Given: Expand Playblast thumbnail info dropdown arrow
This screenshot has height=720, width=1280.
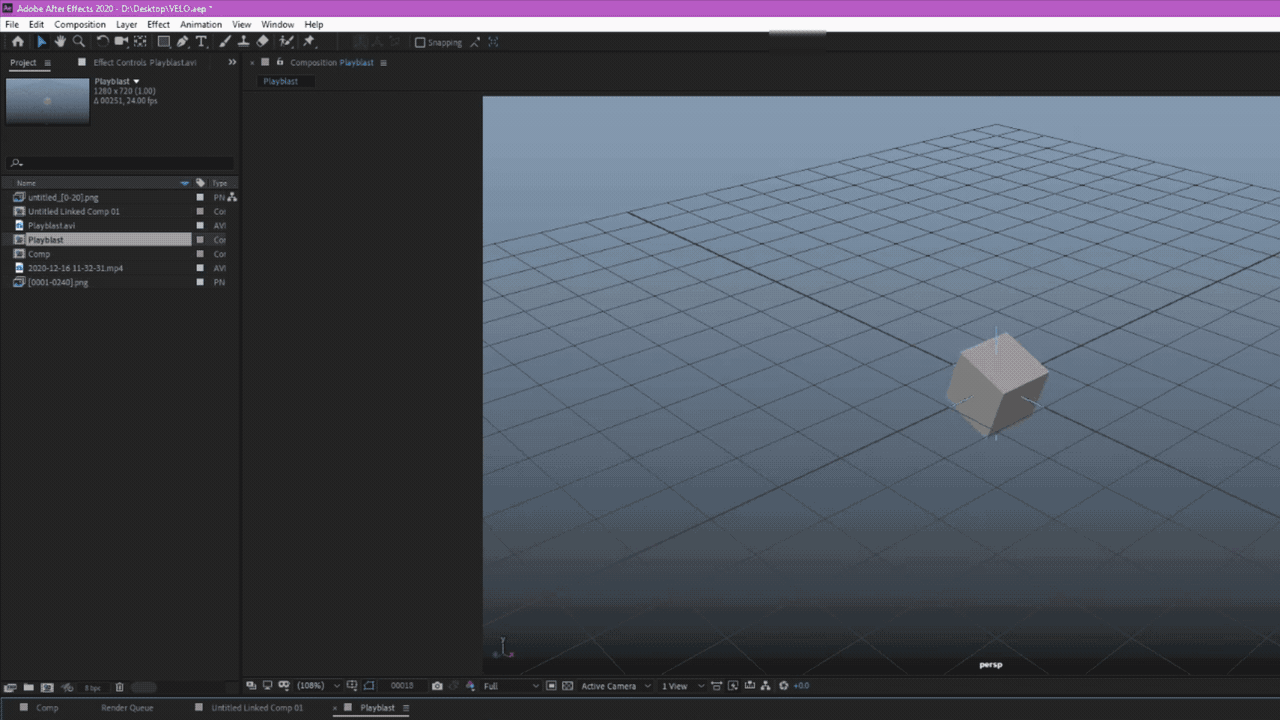Looking at the screenshot, I should pos(136,81).
